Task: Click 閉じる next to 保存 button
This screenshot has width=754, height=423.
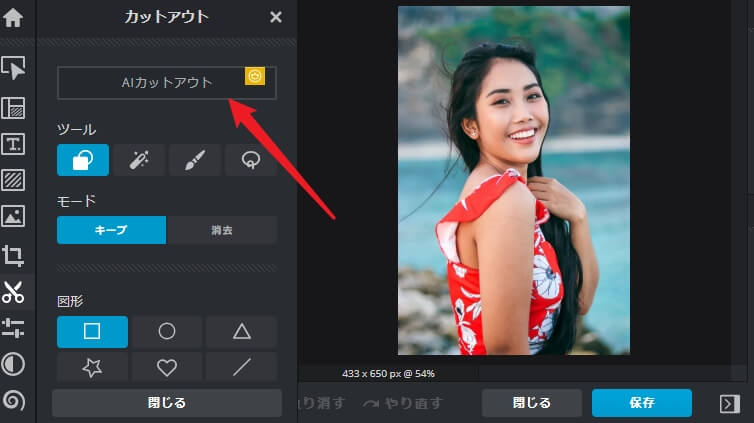Action: (532, 403)
